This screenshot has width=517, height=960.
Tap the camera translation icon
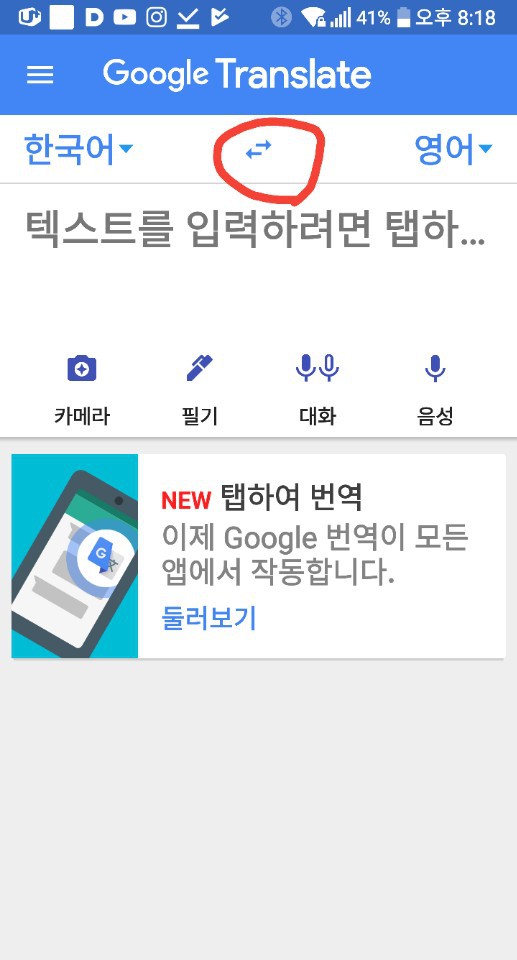81,369
